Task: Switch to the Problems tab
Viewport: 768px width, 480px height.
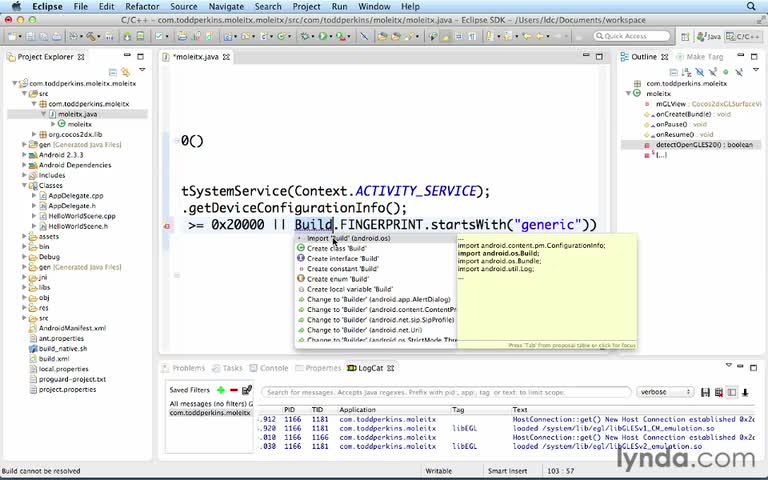Action: pos(184,368)
